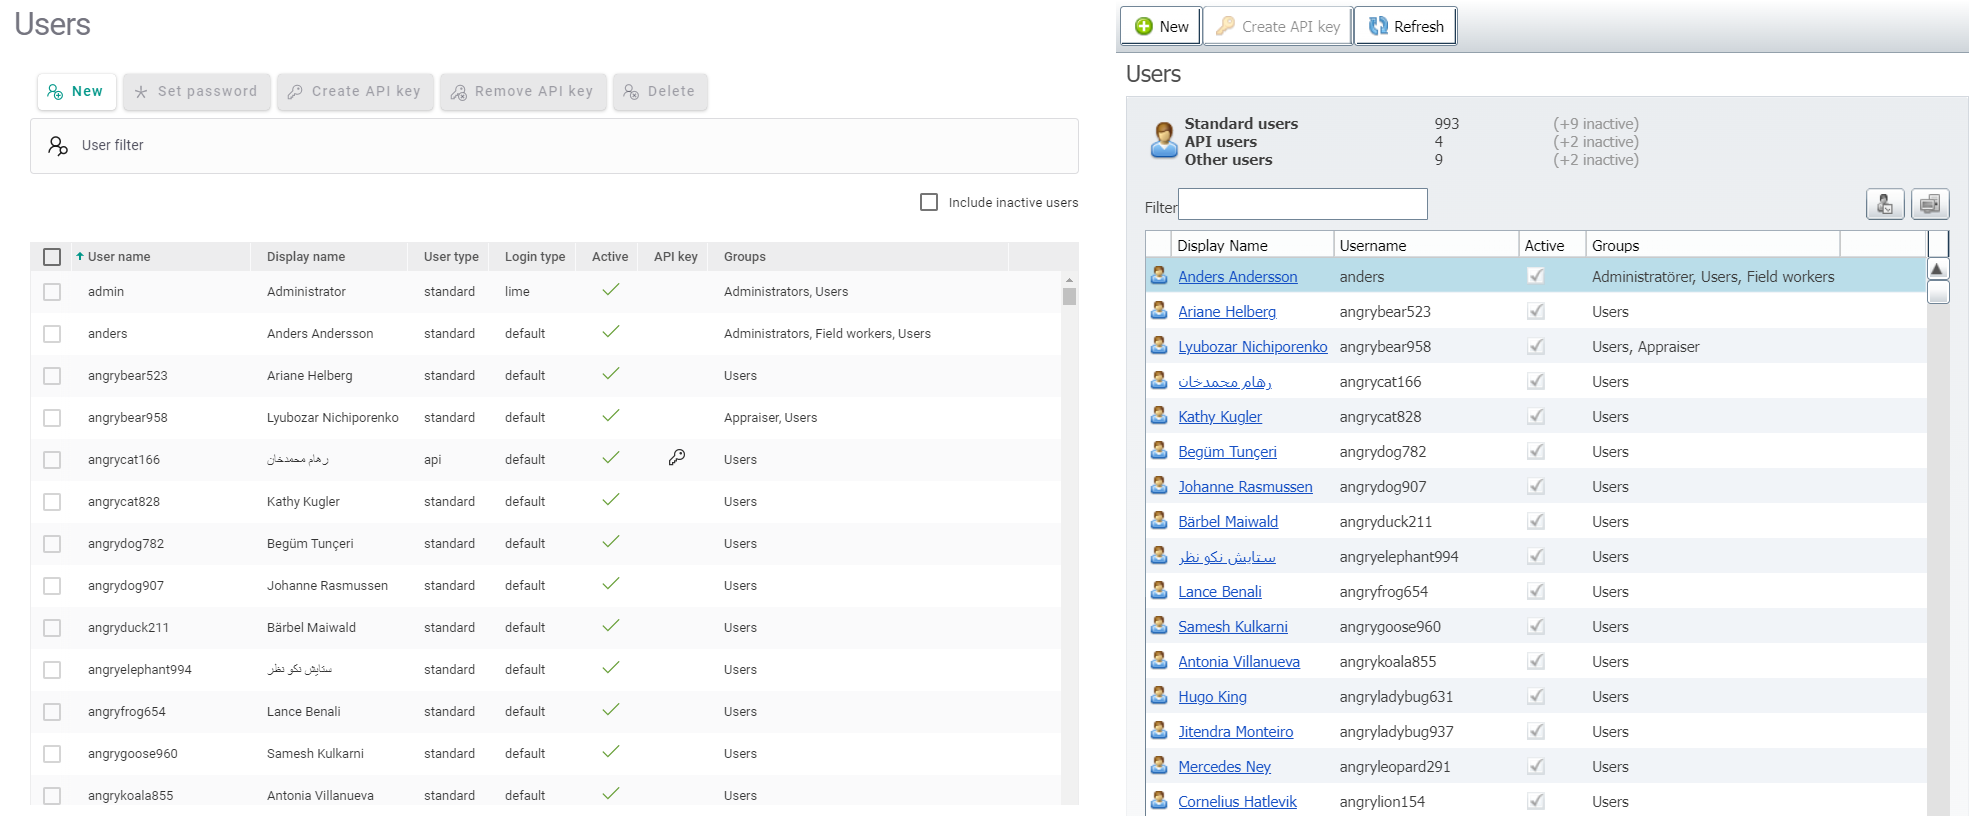Sort by User name column header
The width and height of the screenshot is (1976, 816).
pos(118,257)
